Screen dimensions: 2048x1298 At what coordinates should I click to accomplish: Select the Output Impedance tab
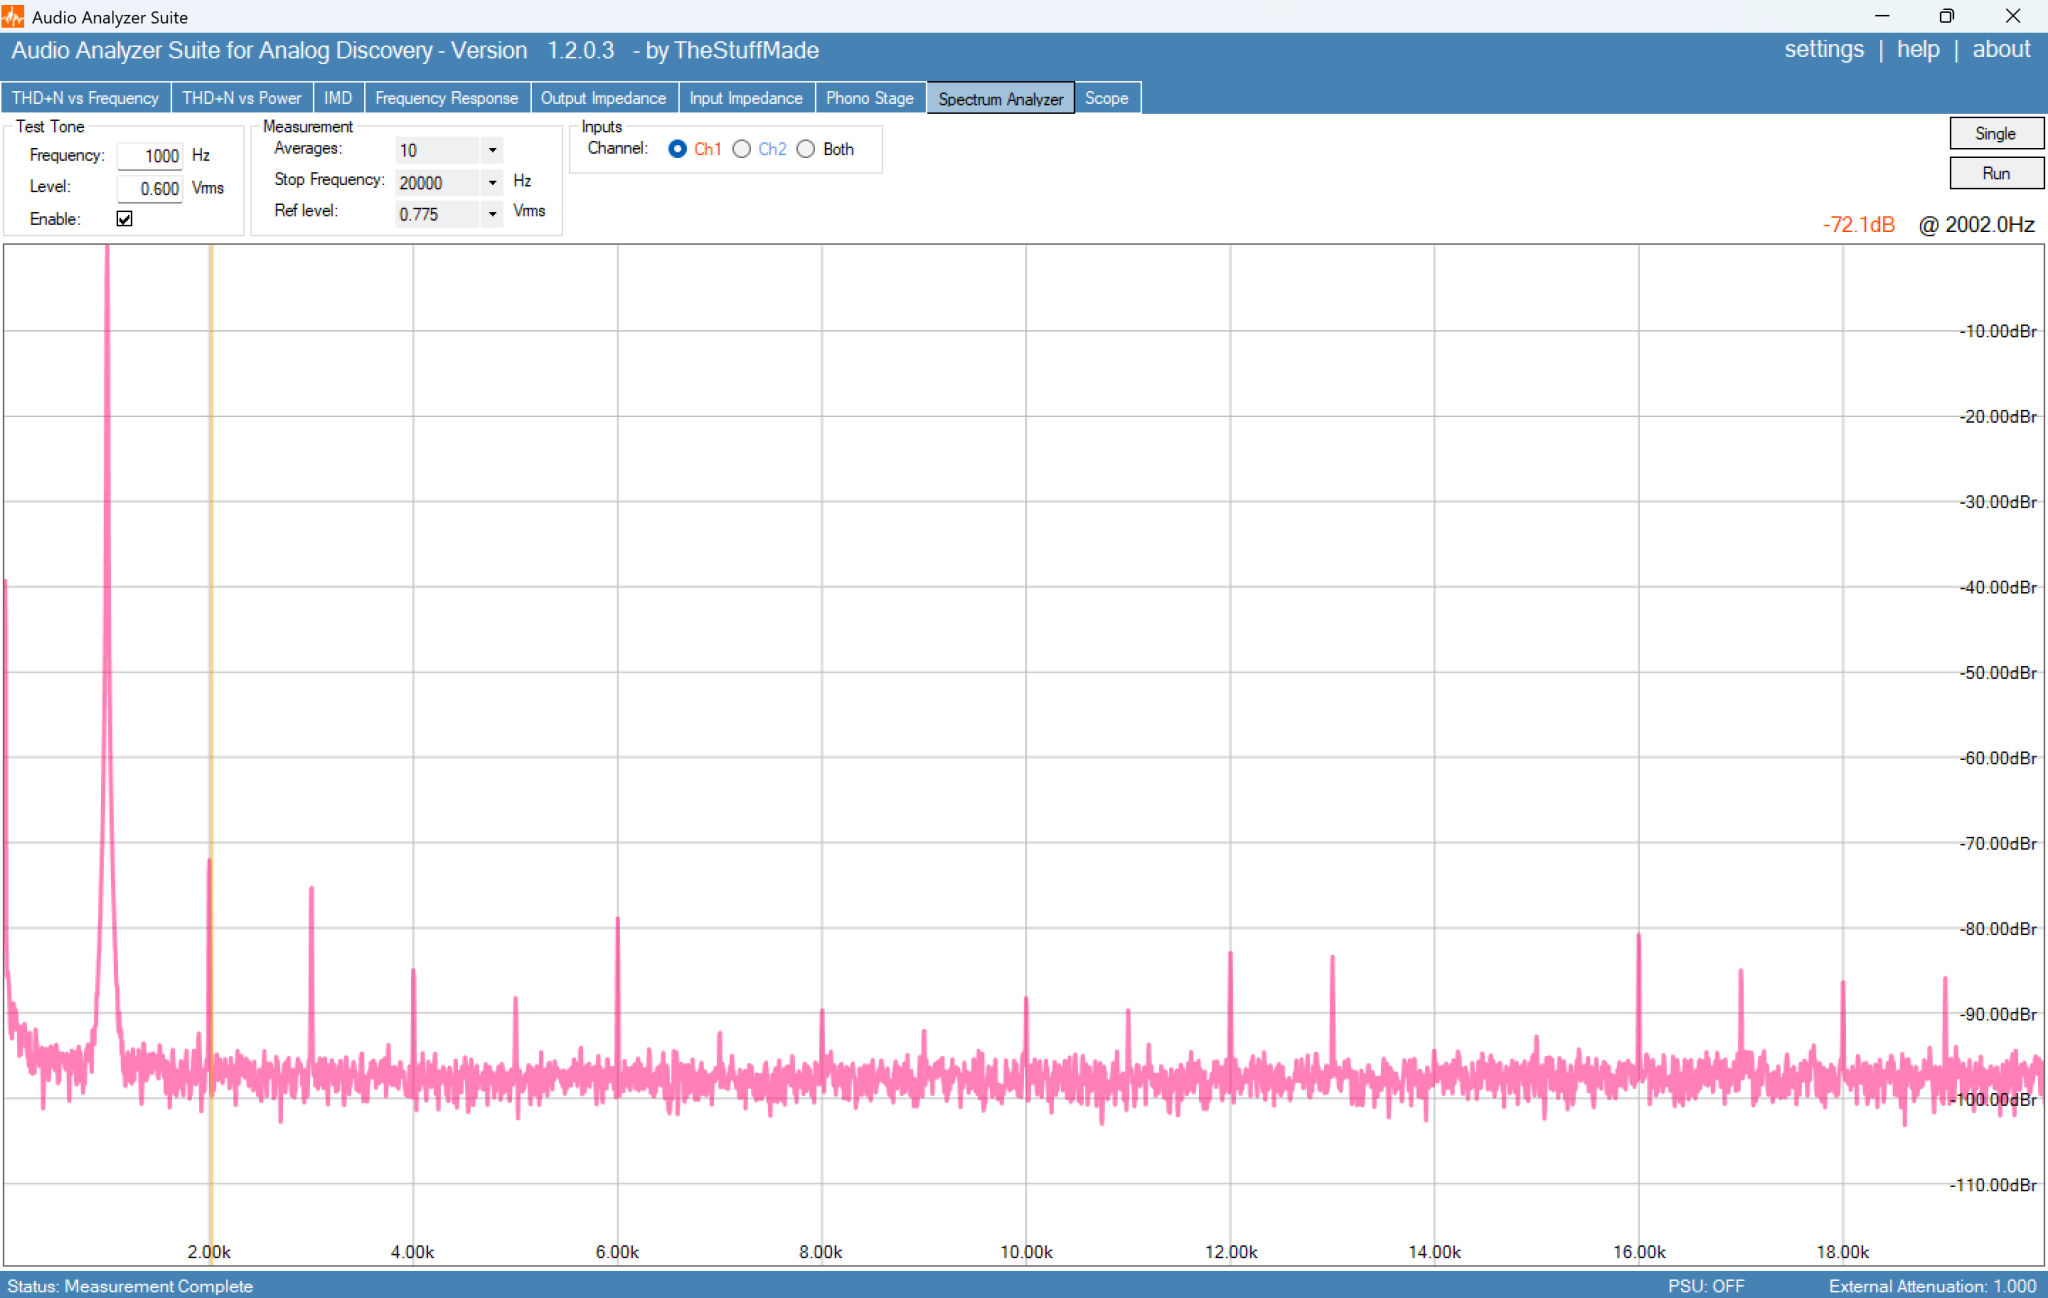(603, 98)
